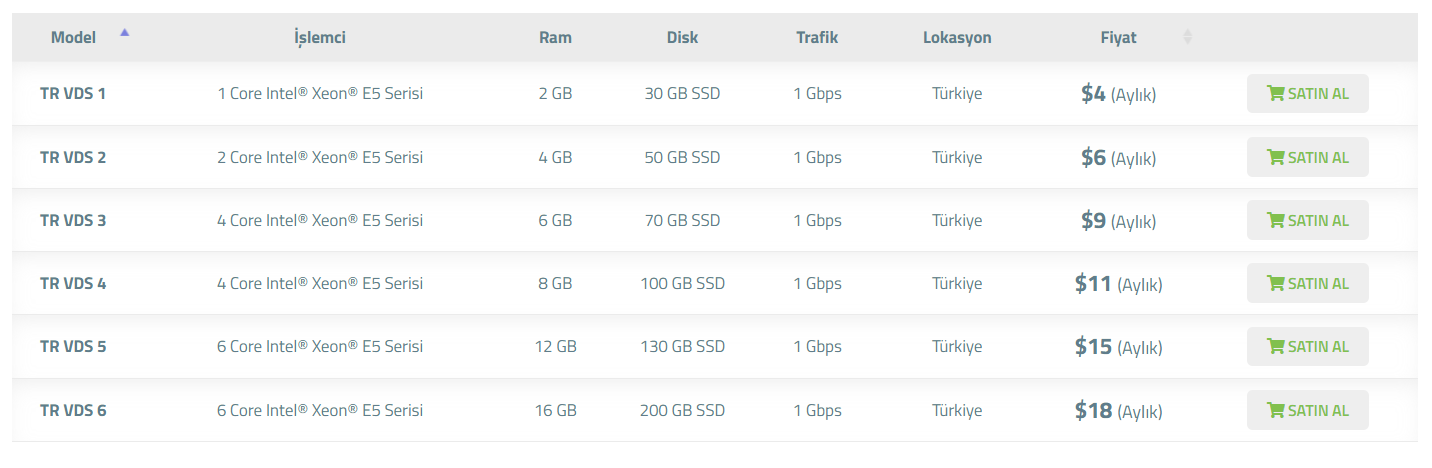Click the cart icon for TR VDS 1
The height and width of the screenshot is (468, 1432).
pos(1275,94)
